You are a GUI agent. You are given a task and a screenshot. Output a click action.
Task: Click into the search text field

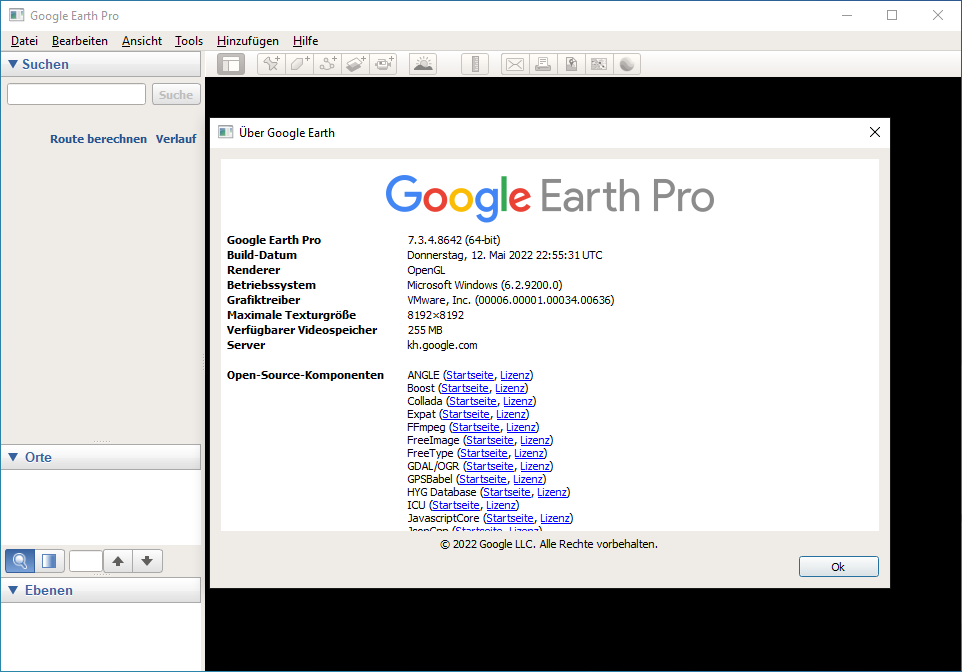pos(77,95)
